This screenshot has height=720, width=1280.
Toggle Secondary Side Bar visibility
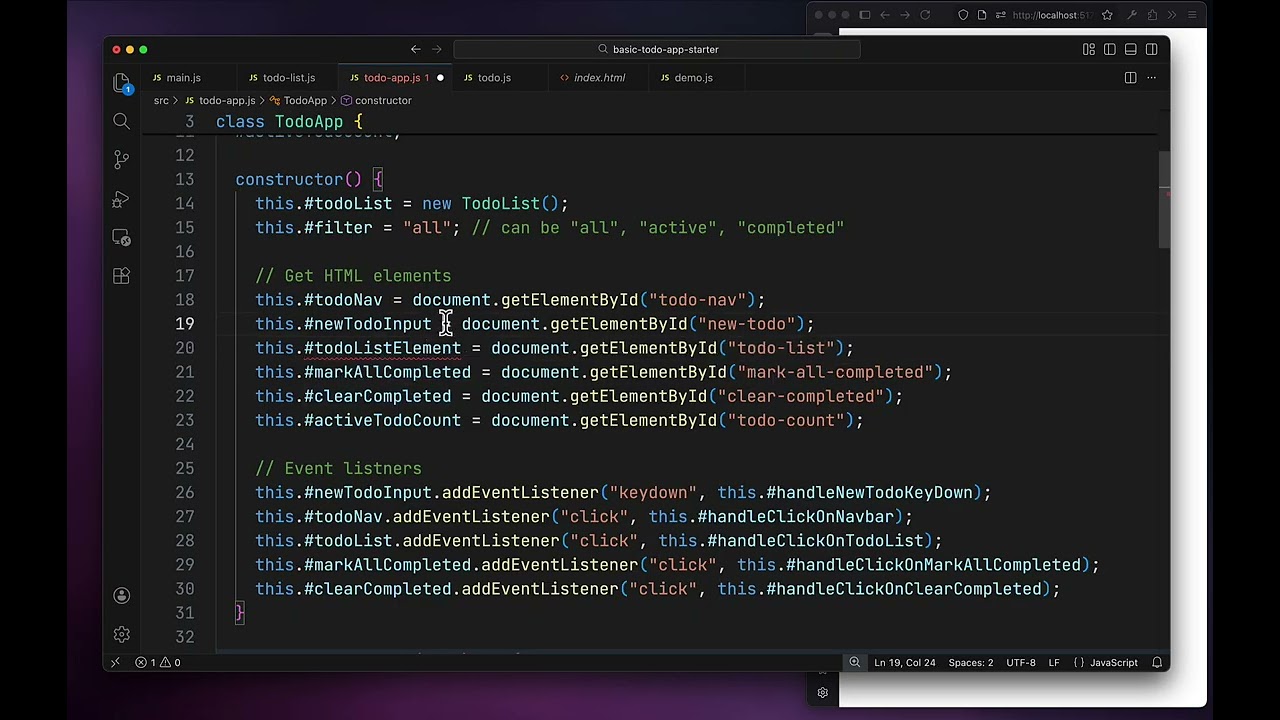[1152, 49]
